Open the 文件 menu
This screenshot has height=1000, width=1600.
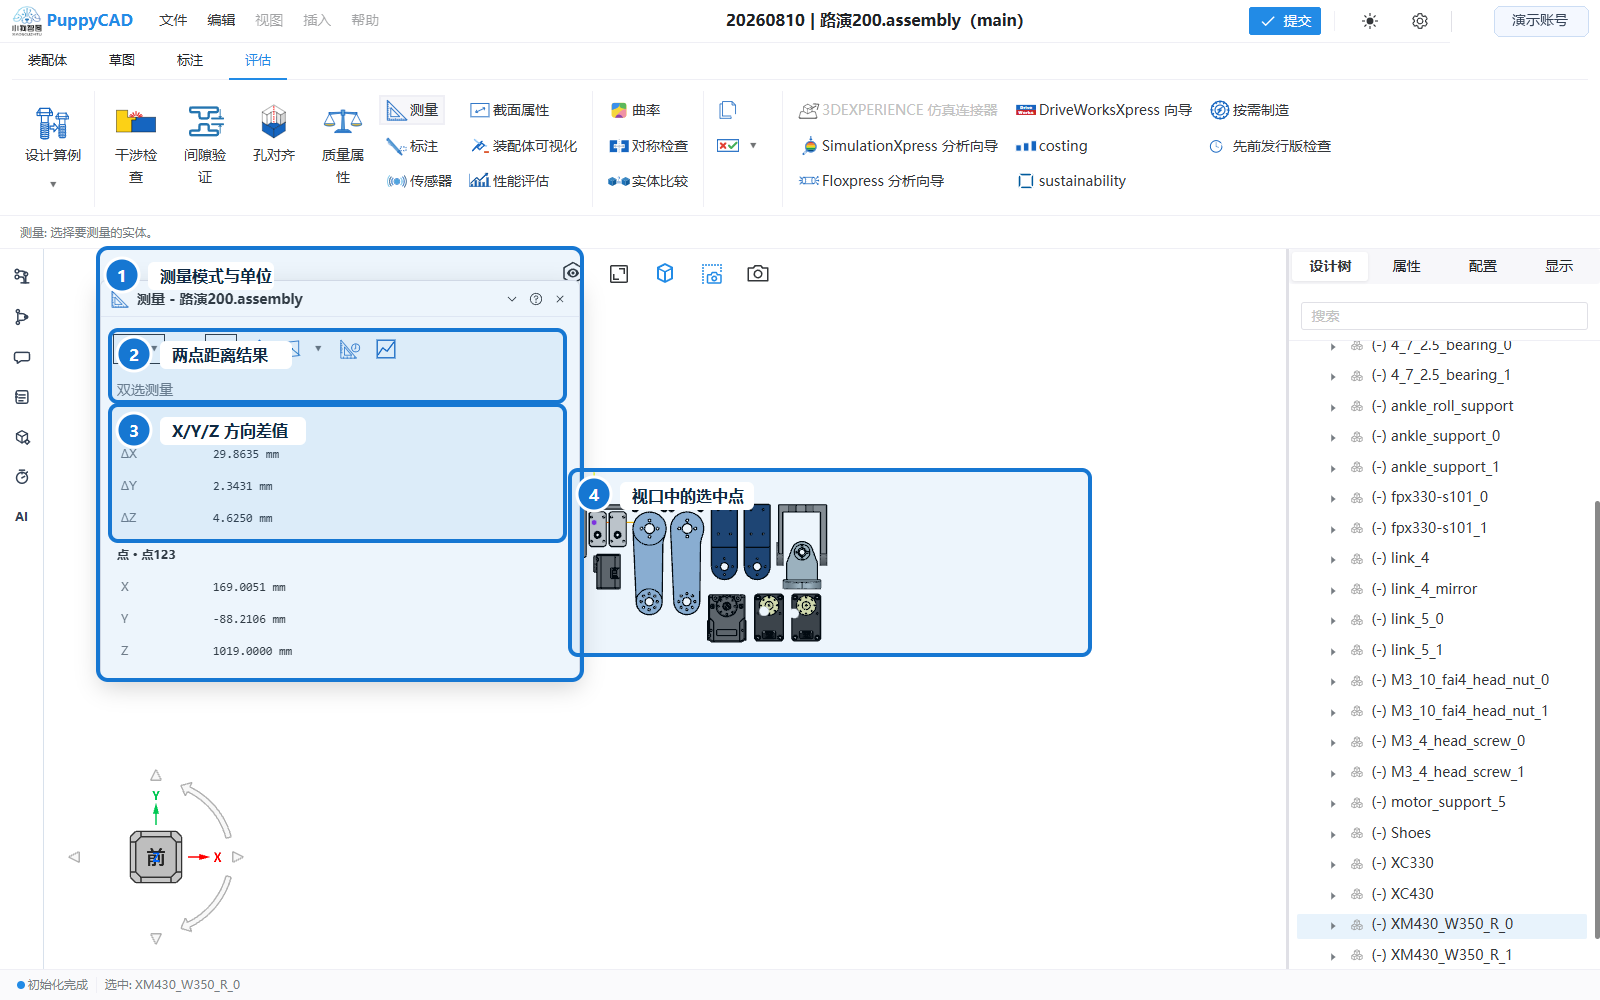point(173,20)
